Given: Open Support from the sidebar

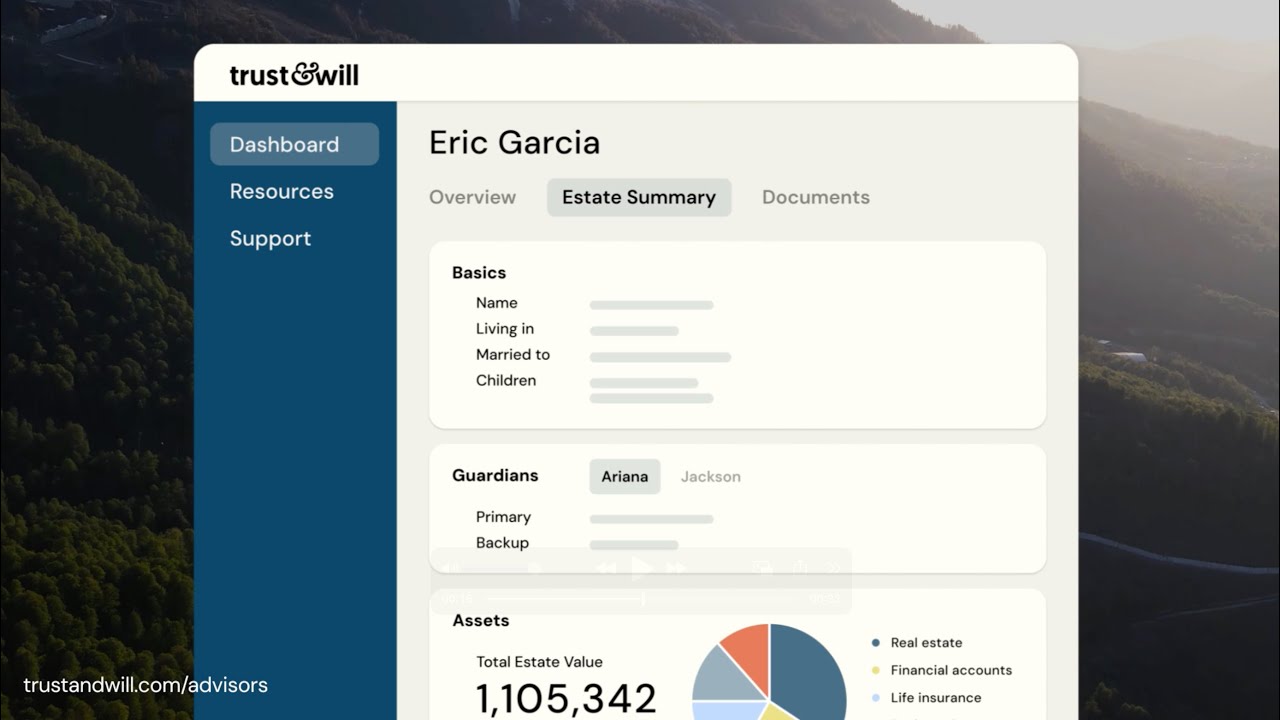Looking at the screenshot, I should (x=270, y=238).
